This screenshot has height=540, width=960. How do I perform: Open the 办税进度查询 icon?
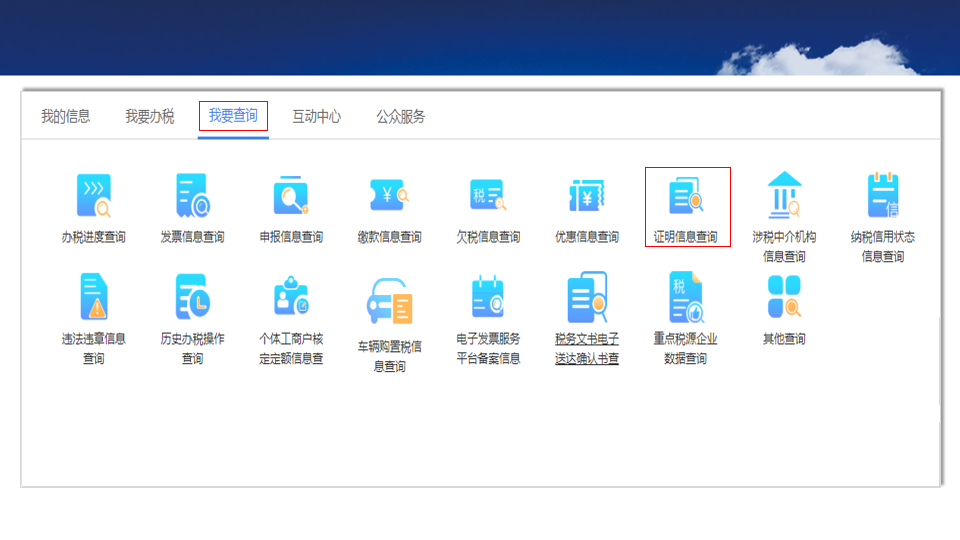point(94,196)
